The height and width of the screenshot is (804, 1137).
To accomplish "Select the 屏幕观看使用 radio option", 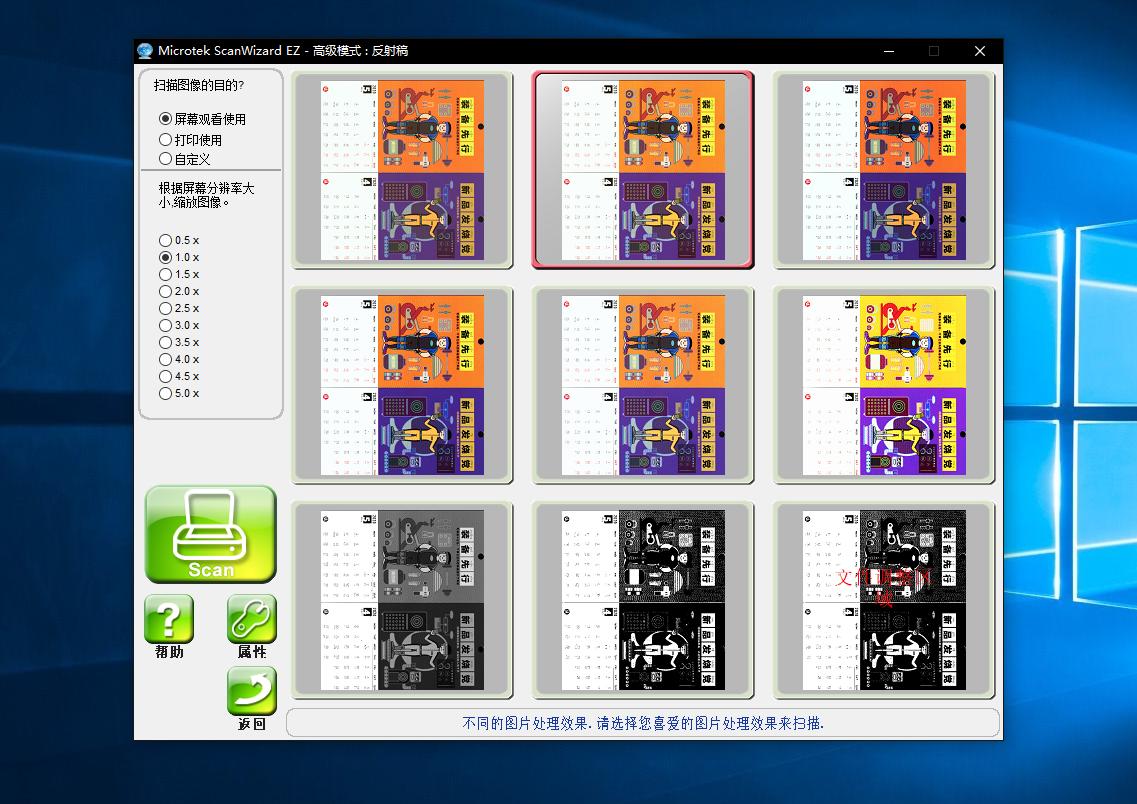I will (x=202, y=119).
